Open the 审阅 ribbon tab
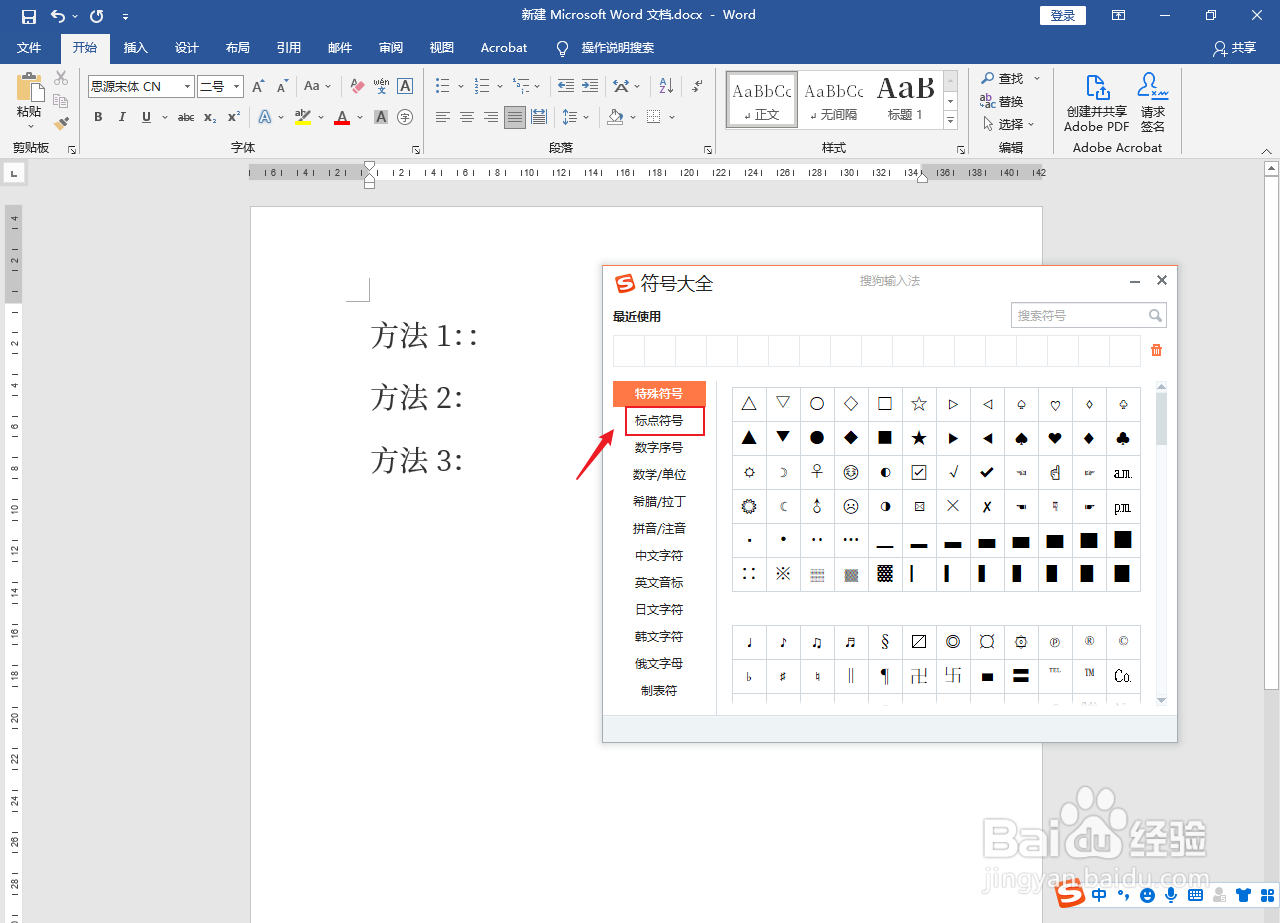The image size is (1280, 923). tap(390, 47)
